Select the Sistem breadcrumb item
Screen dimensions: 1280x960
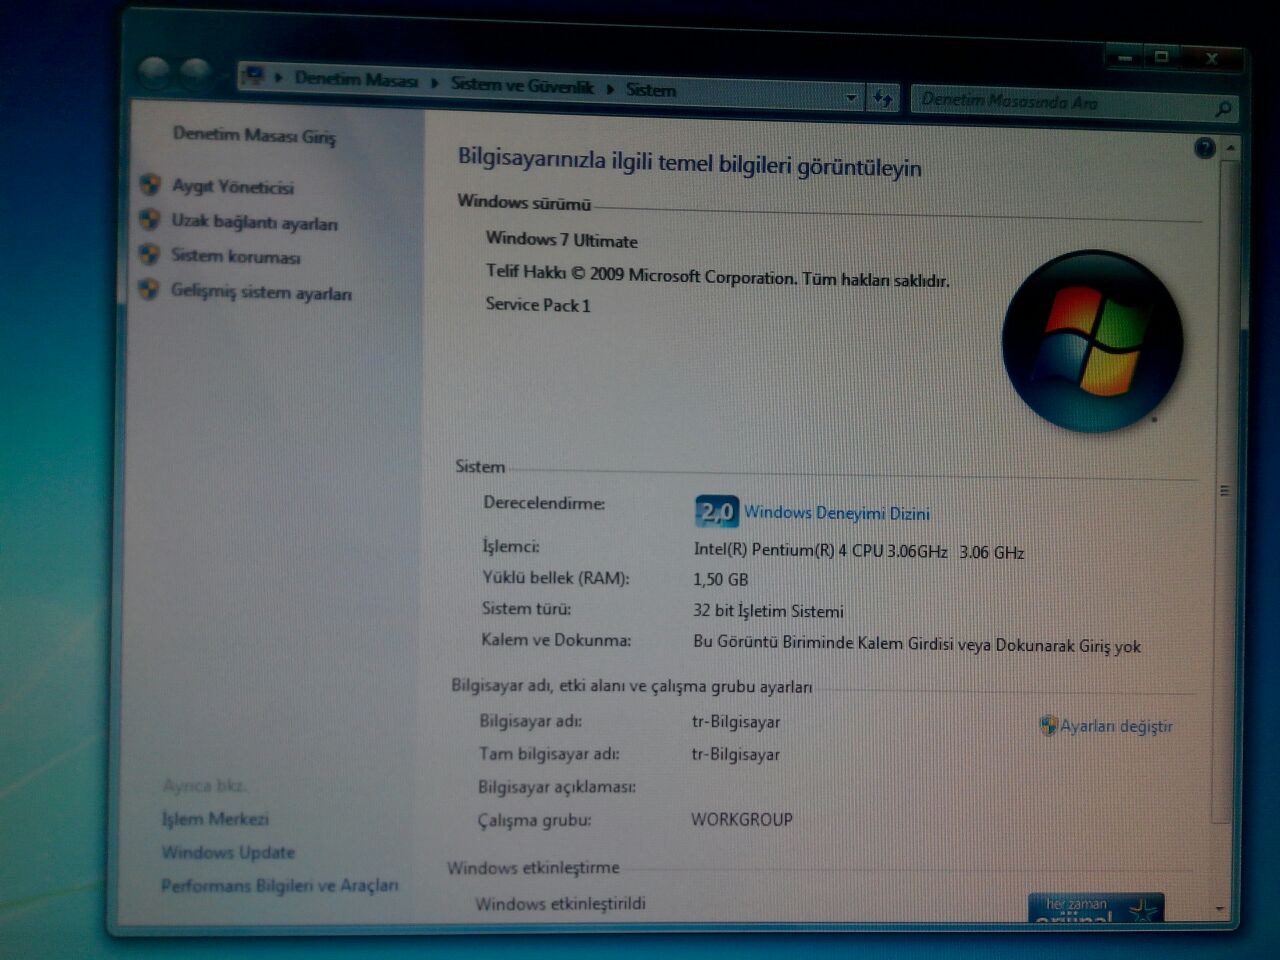[651, 90]
